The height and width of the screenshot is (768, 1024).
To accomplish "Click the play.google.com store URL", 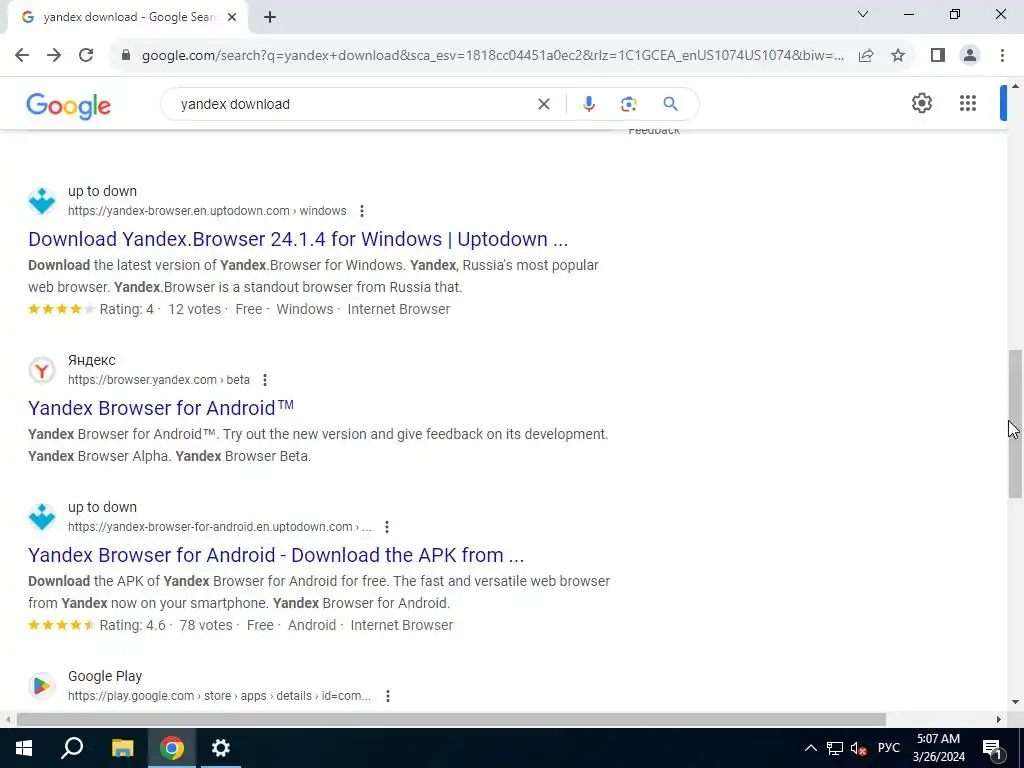I will tap(219, 696).
